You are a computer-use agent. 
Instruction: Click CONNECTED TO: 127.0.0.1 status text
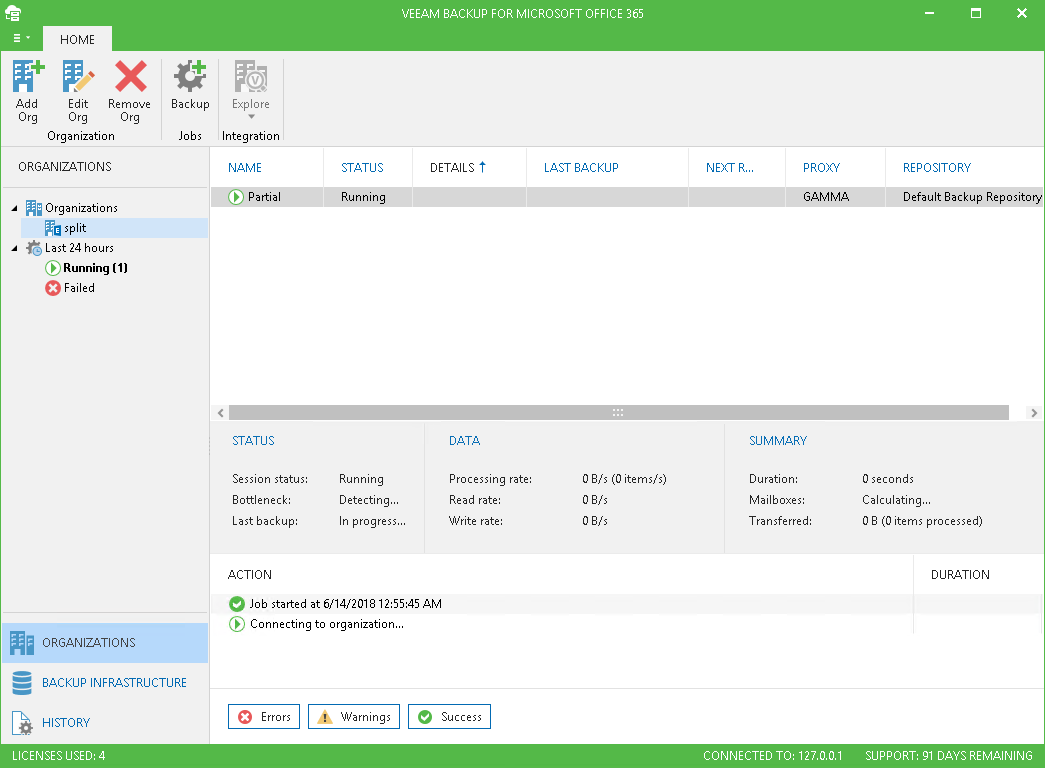(772, 756)
